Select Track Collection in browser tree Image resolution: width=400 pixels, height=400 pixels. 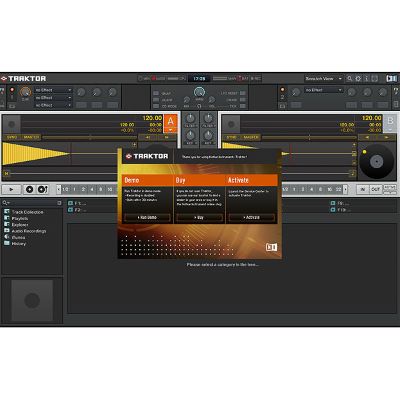click(x=28, y=212)
